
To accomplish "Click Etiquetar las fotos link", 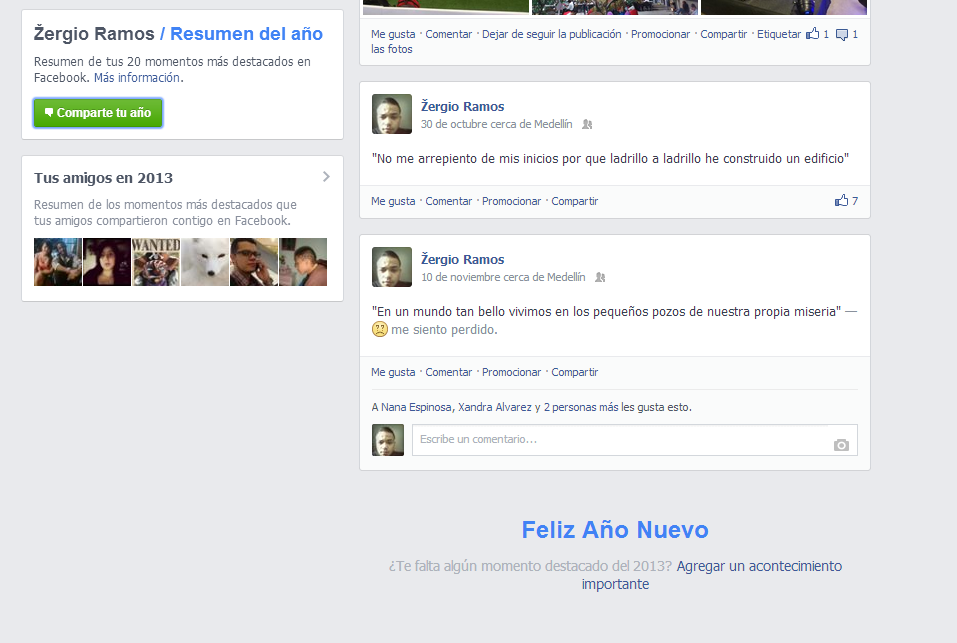I will (779, 34).
